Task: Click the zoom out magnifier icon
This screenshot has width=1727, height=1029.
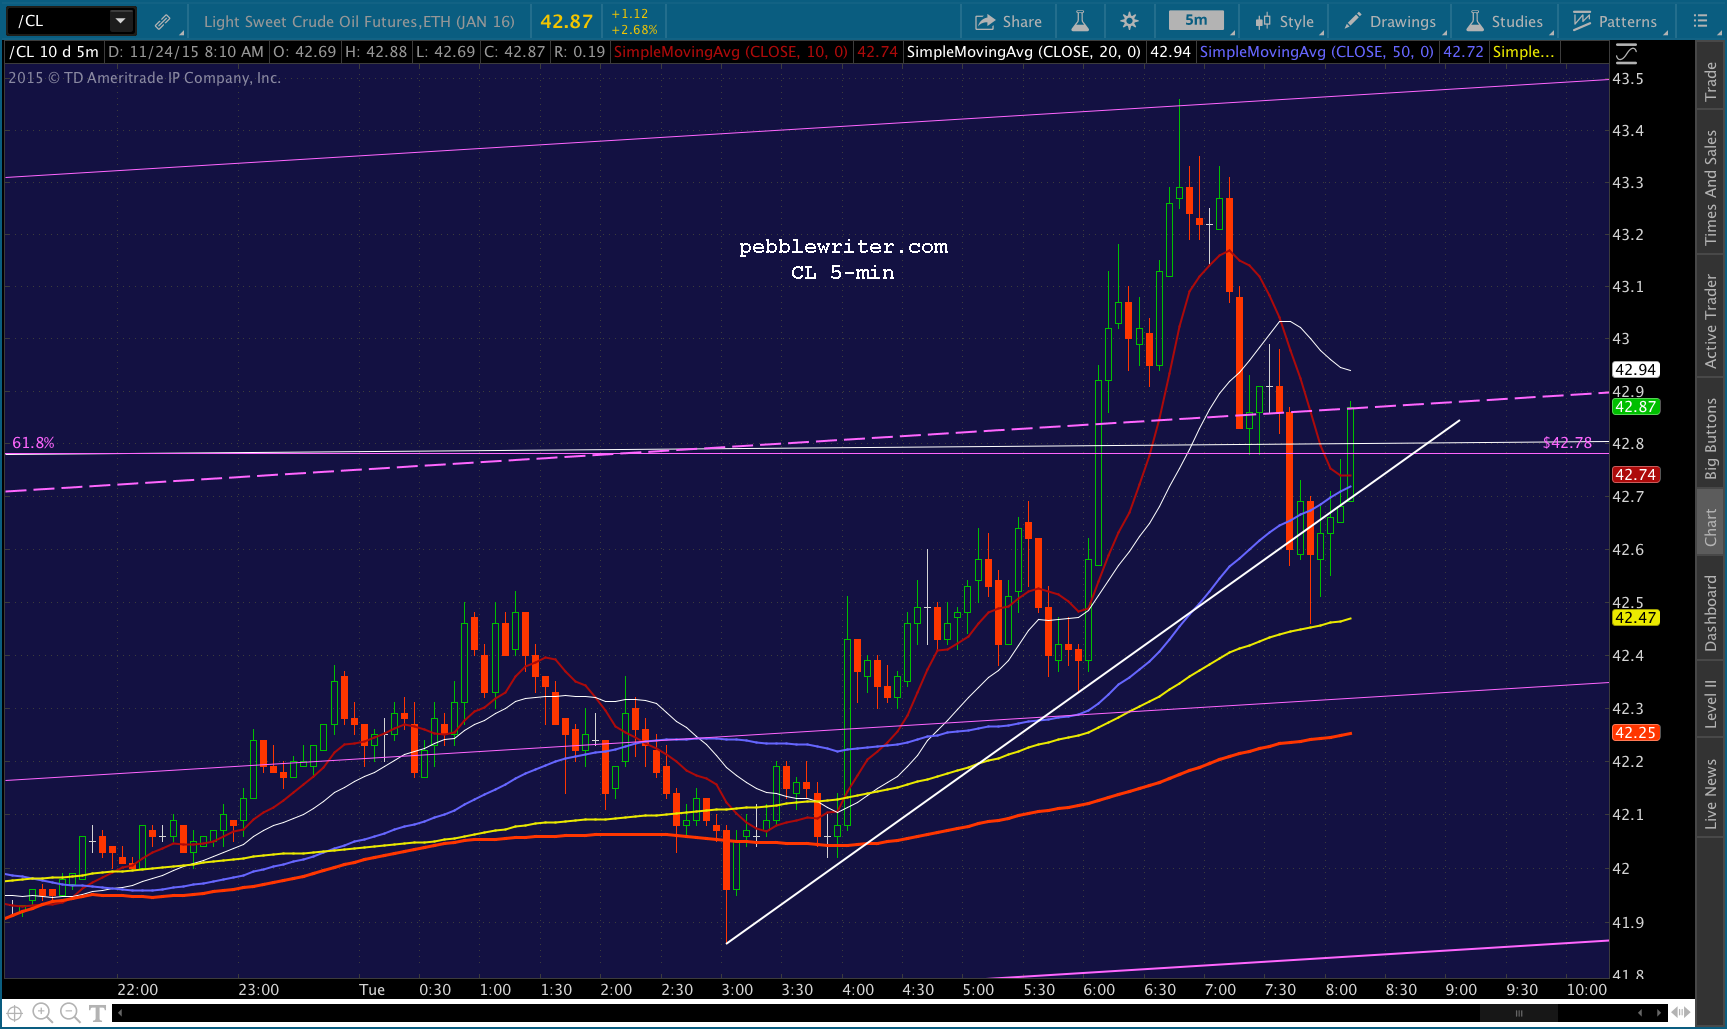Action: coord(70,1013)
